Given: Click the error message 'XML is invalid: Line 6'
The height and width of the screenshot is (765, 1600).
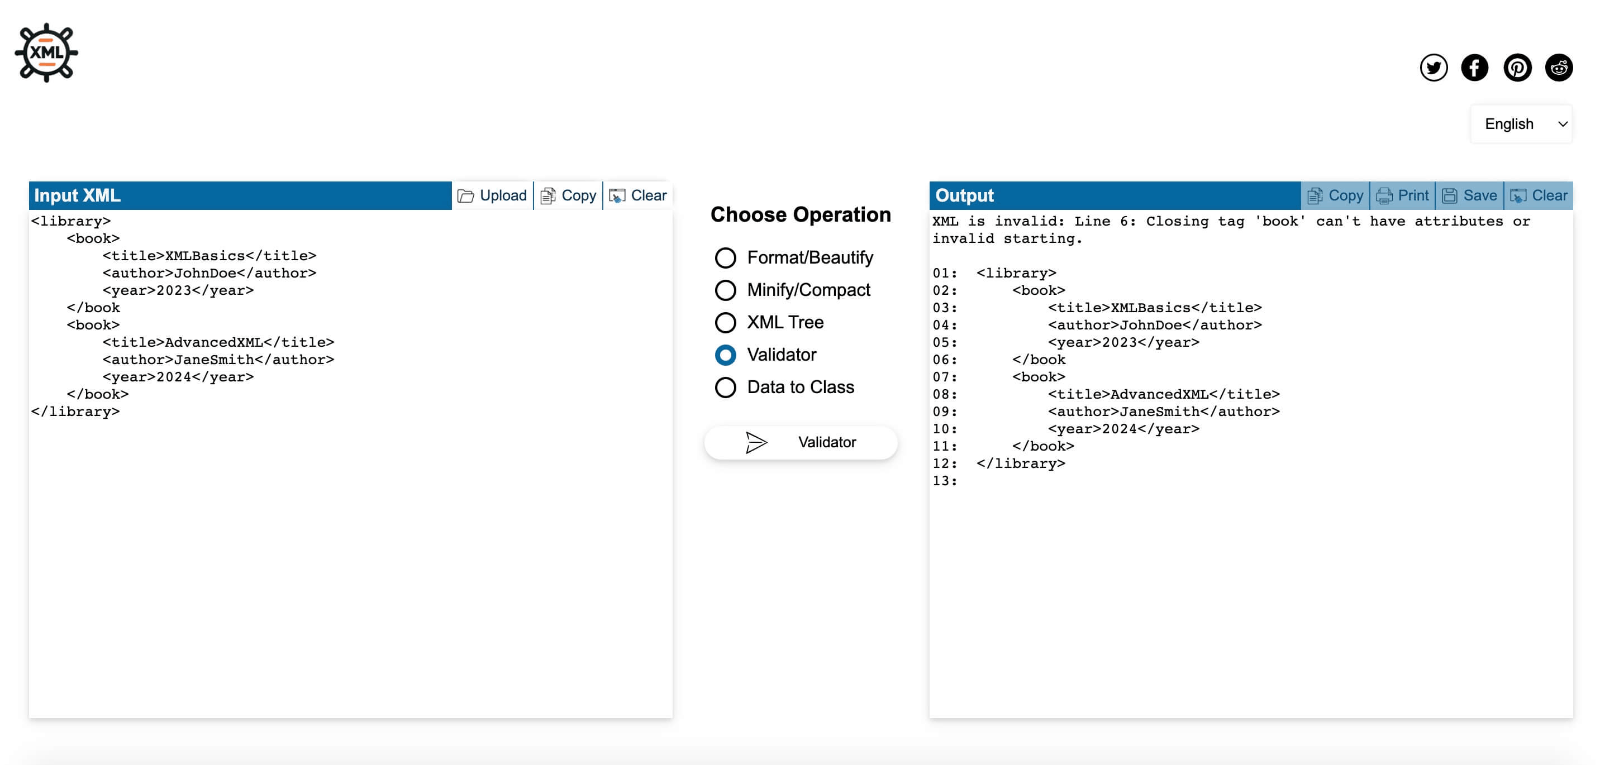Looking at the screenshot, I should point(1231,230).
